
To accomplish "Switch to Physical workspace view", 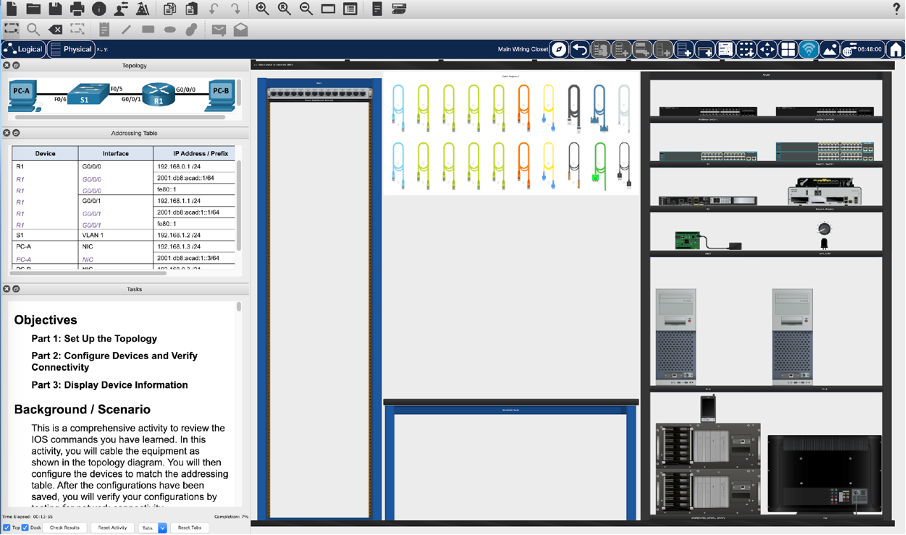I will tap(70, 49).
